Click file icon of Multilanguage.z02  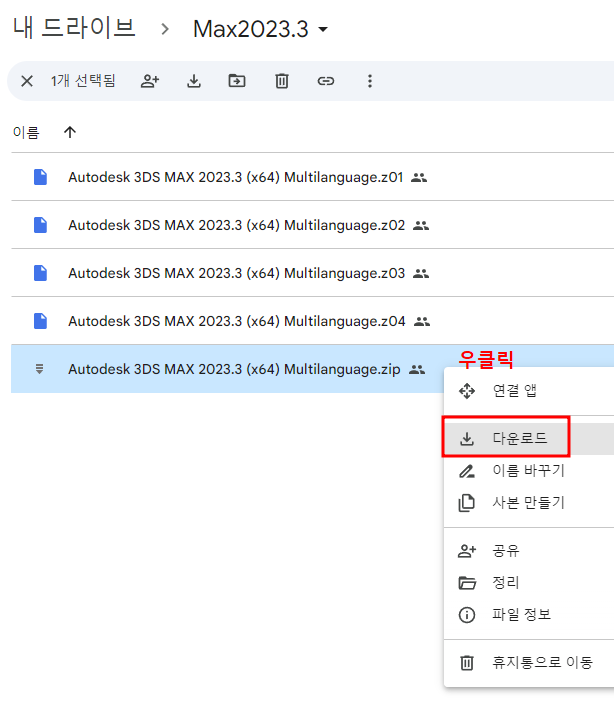(40, 225)
